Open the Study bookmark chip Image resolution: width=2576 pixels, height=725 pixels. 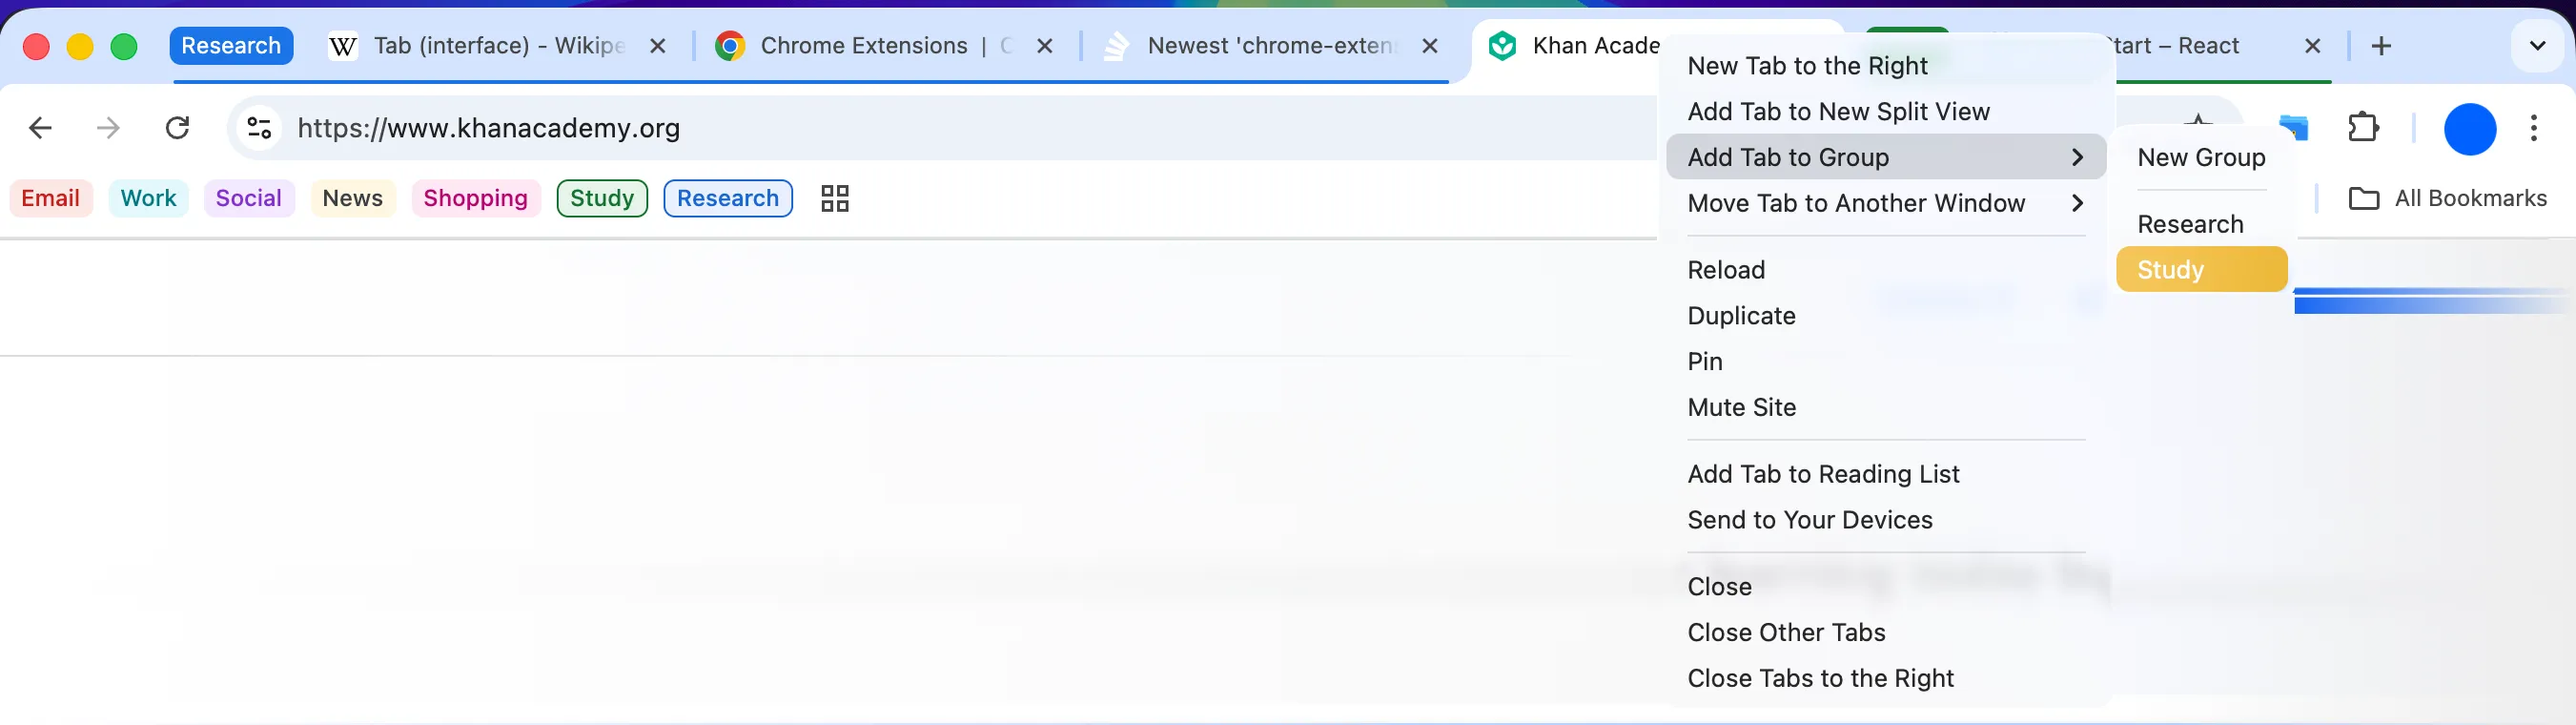pyautogui.click(x=602, y=198)
